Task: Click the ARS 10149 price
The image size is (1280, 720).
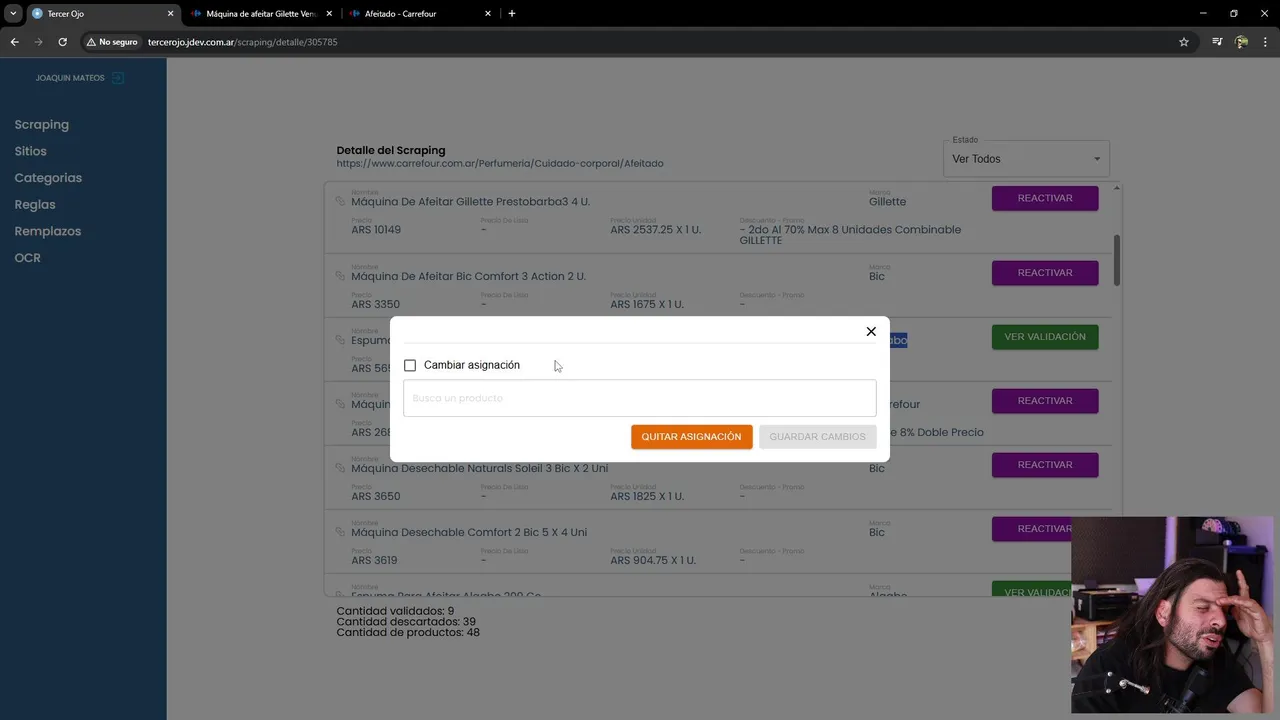Action: 376,230
